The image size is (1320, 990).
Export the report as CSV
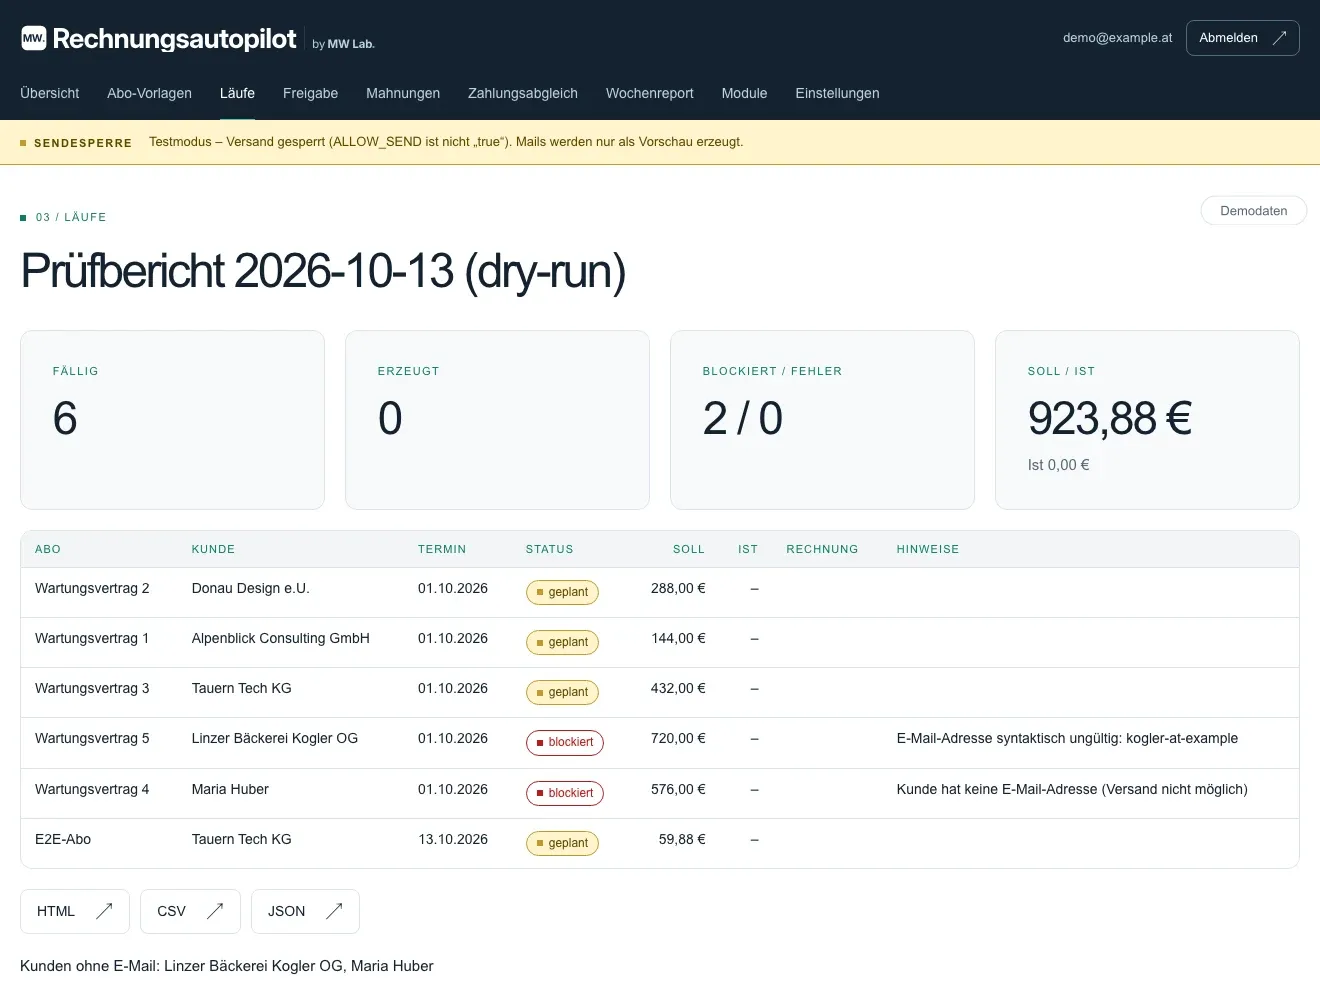190,911
